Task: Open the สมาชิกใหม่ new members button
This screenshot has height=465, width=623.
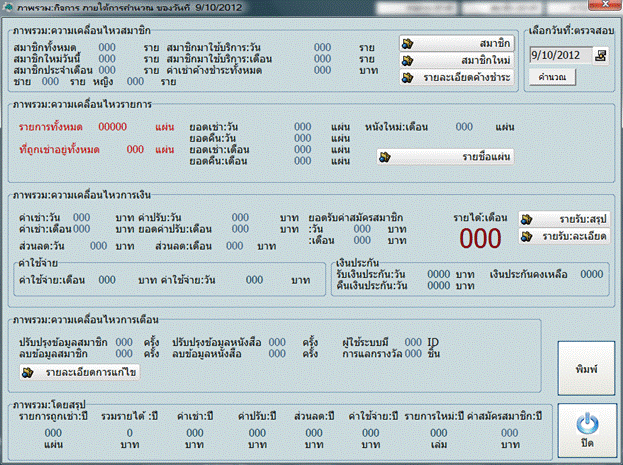Action: pos(457,60)
